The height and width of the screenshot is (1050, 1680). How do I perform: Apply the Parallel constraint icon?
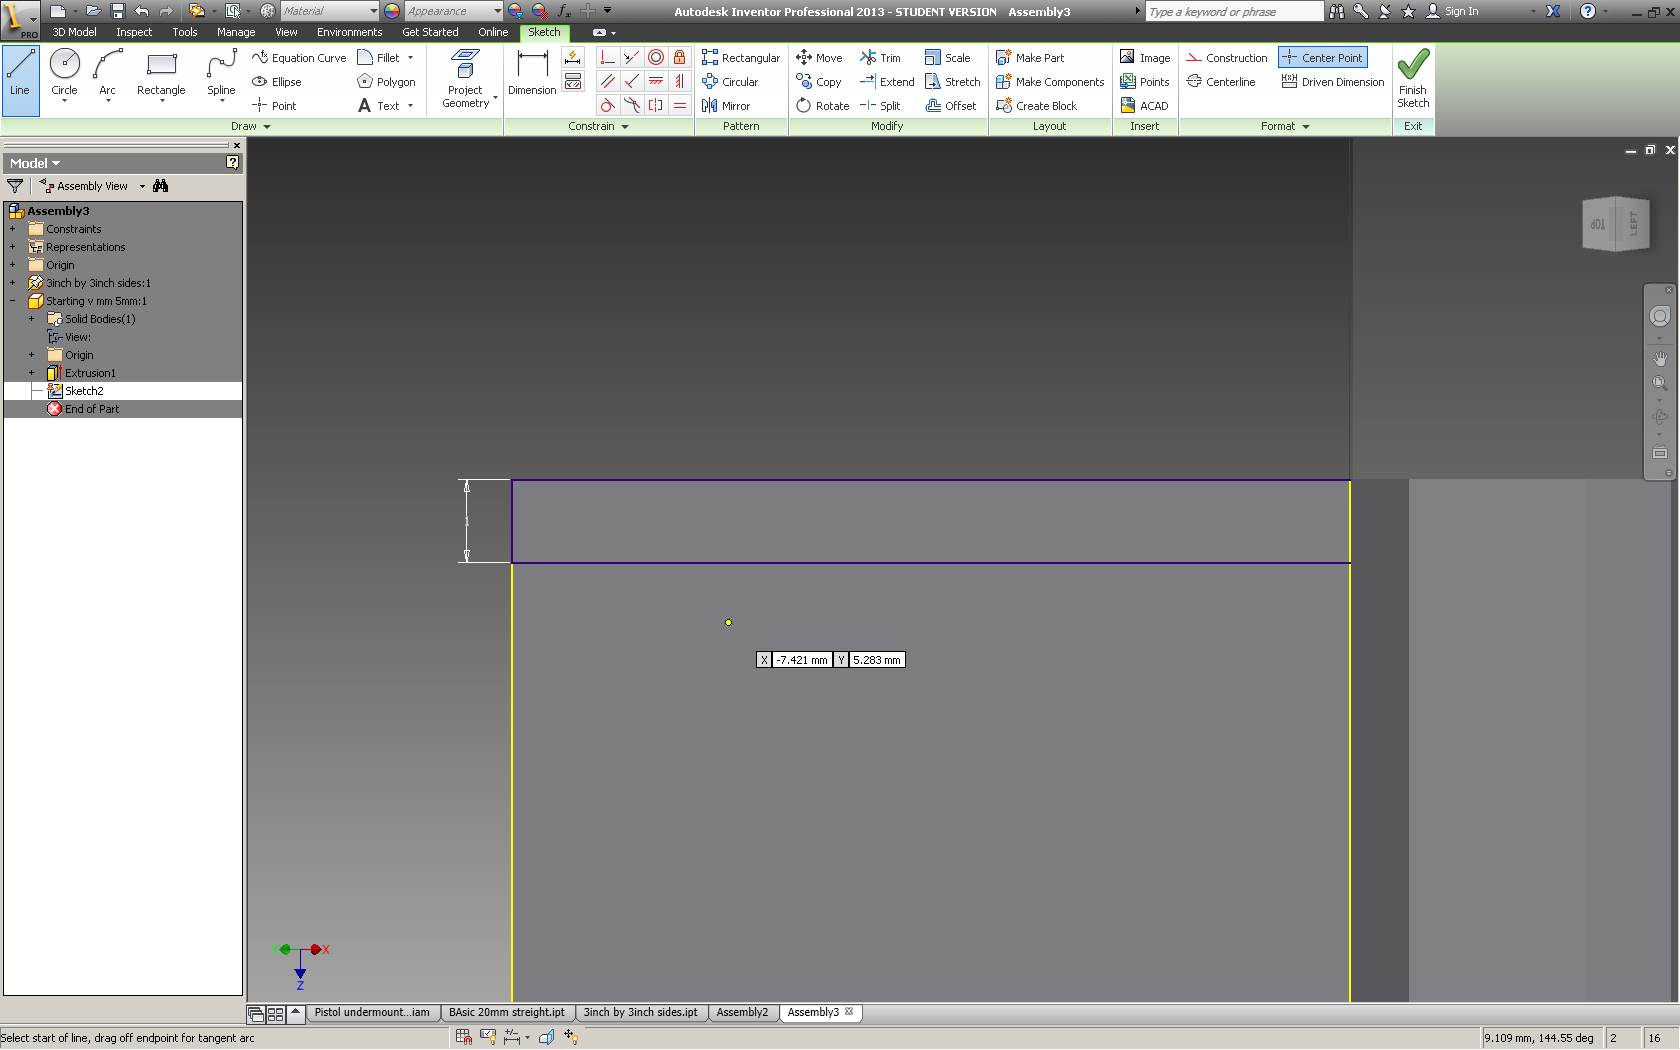[x=607, y=81]
